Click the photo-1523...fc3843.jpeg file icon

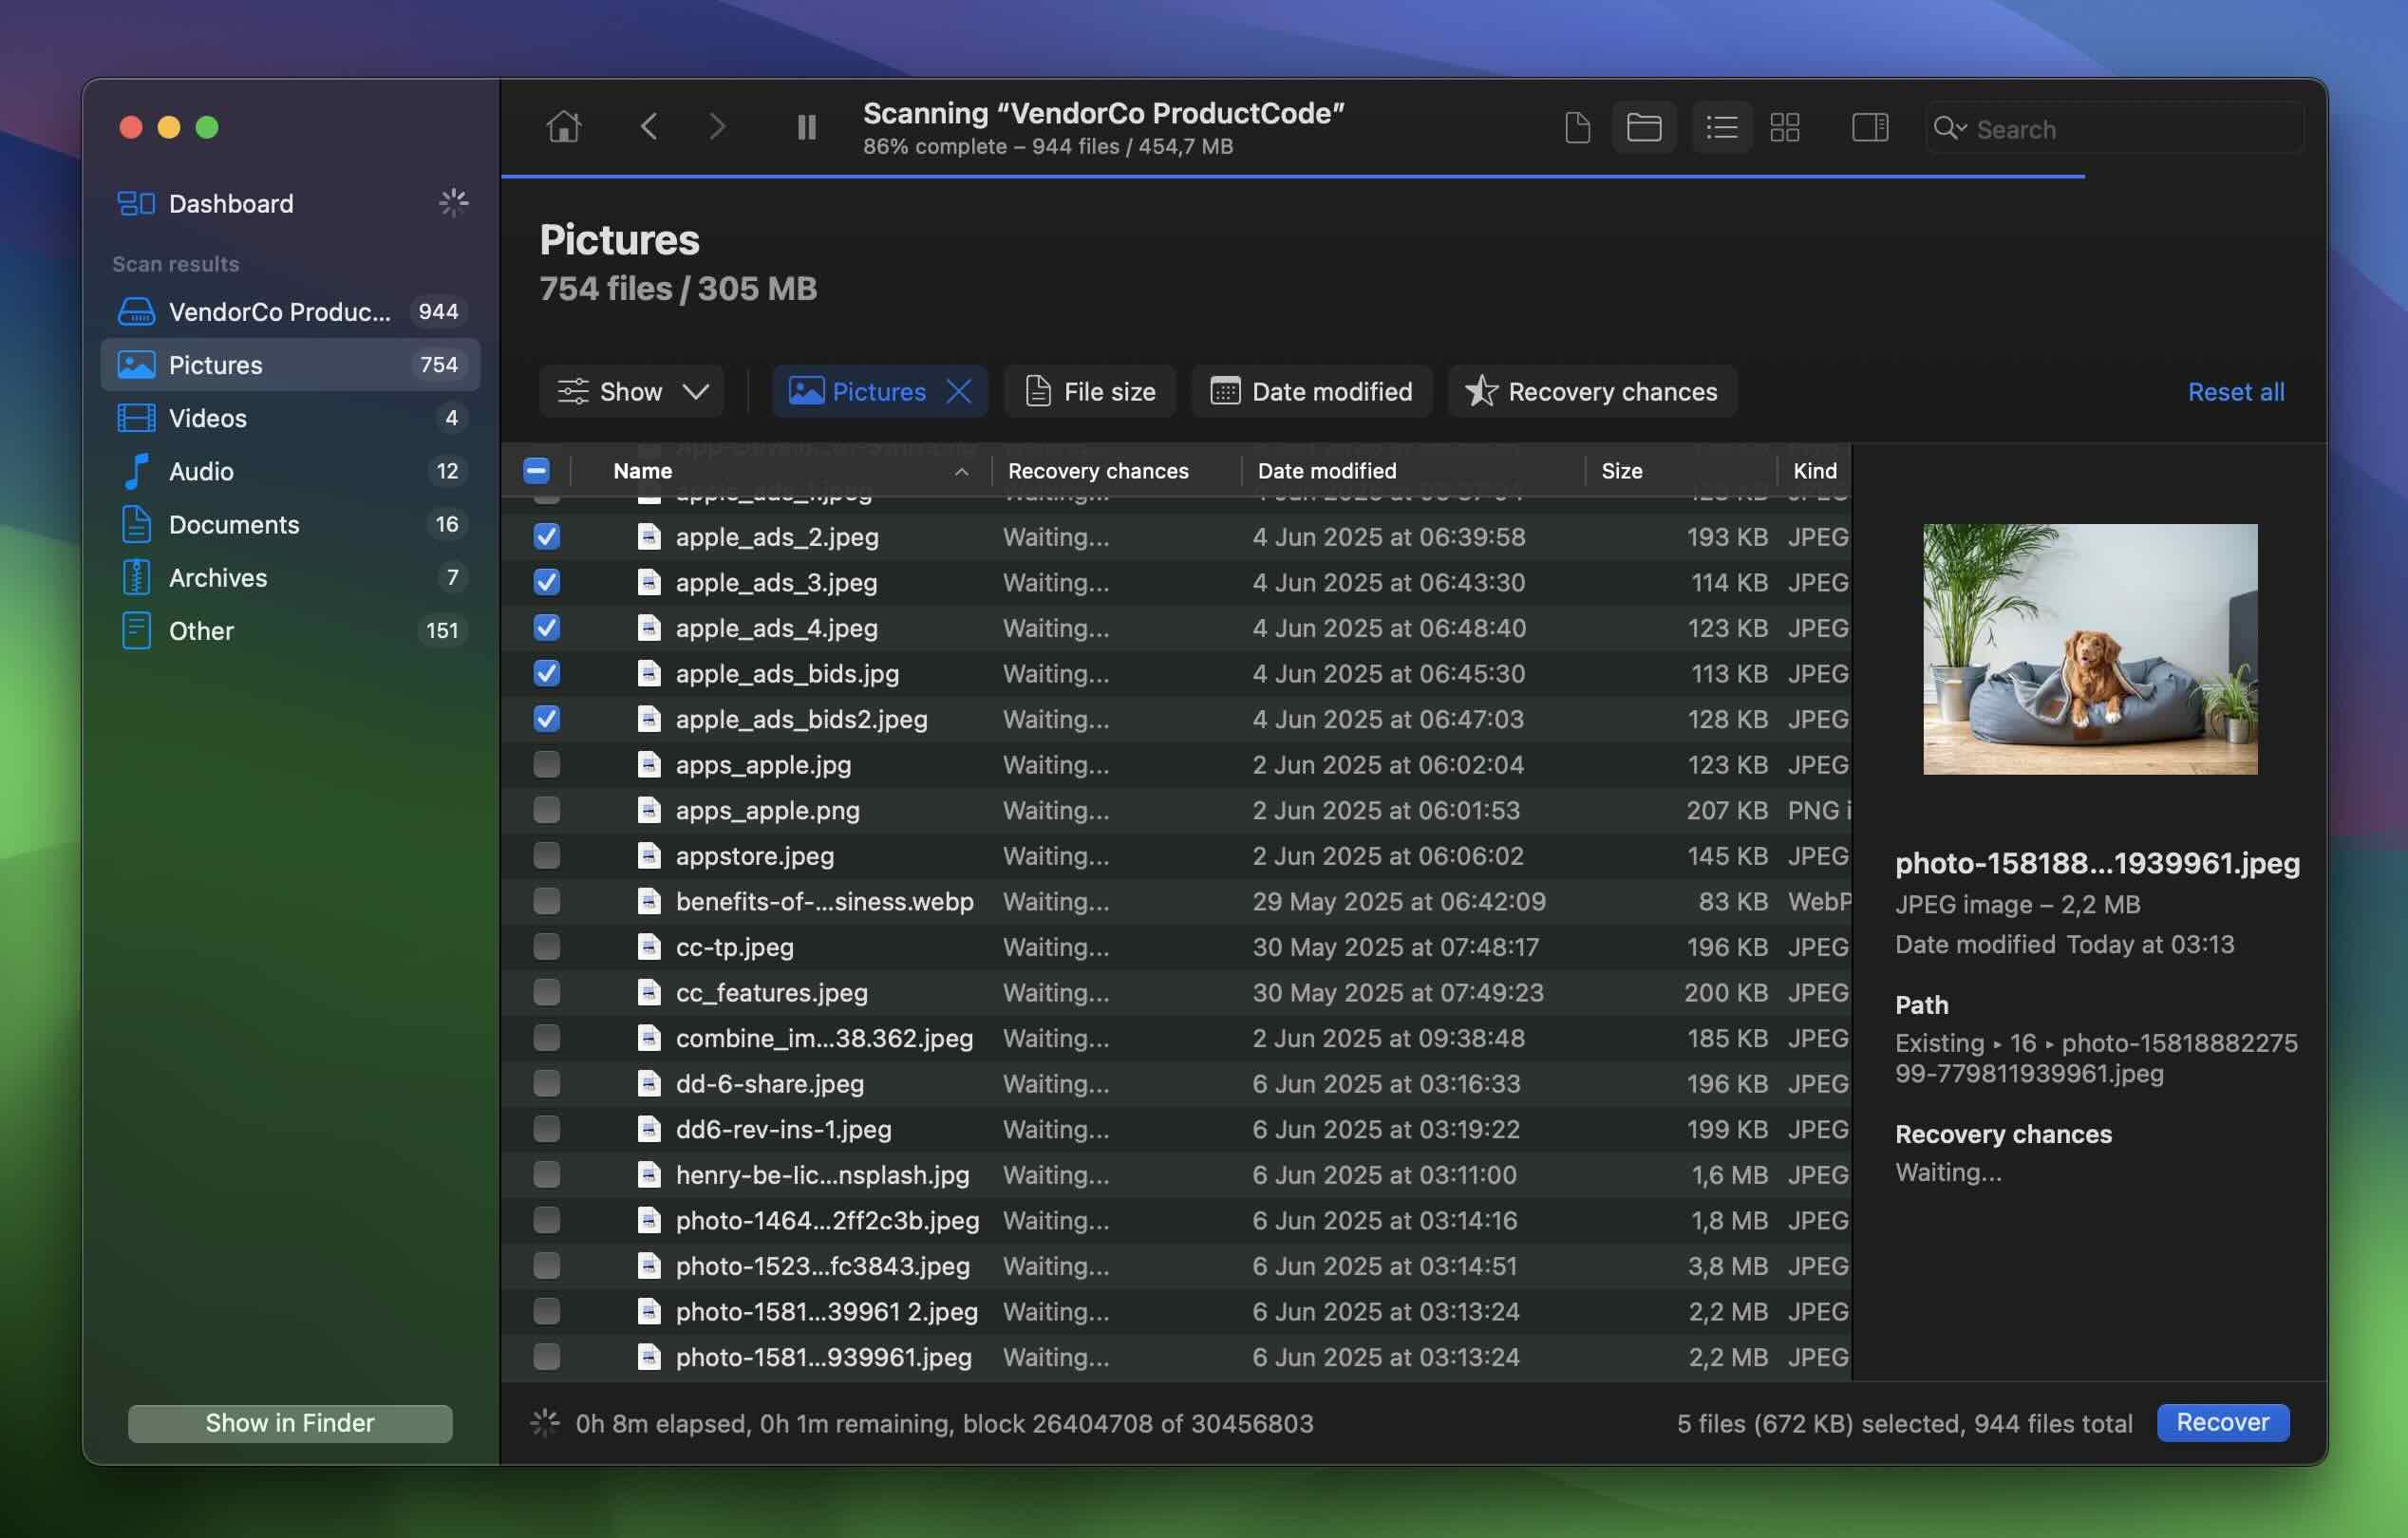pos(650,1266)
